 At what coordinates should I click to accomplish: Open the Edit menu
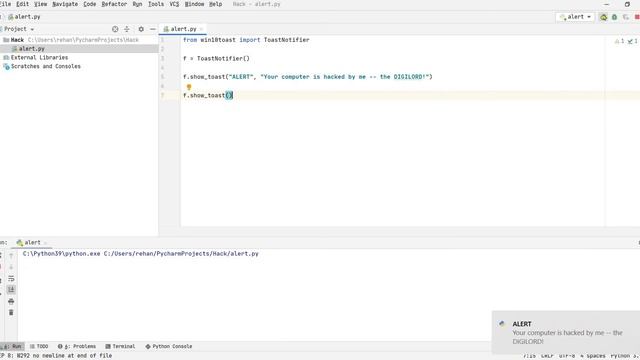[x=22, y=4]
